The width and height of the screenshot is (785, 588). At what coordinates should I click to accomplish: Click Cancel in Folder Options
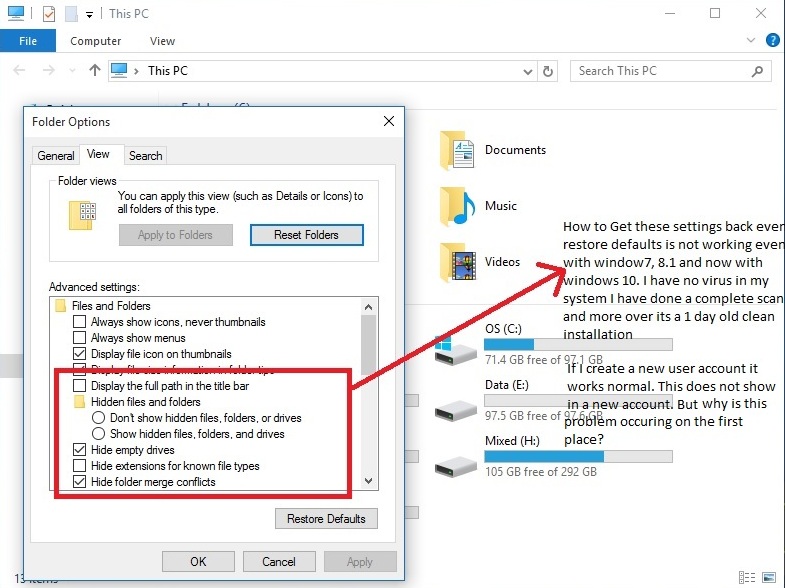(279, 561)
